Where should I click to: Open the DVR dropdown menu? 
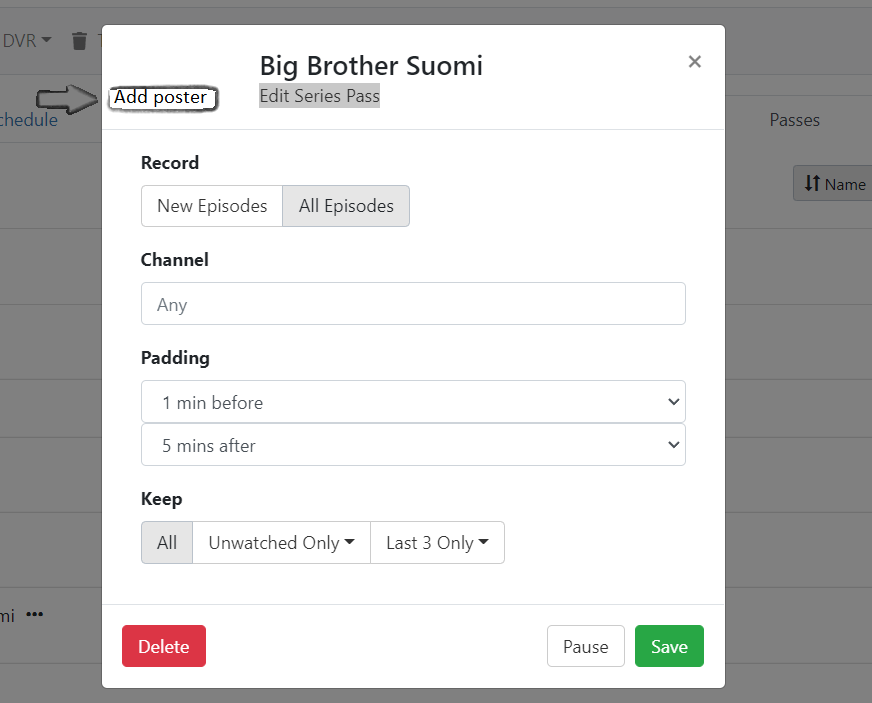click(x=27, y=41)
